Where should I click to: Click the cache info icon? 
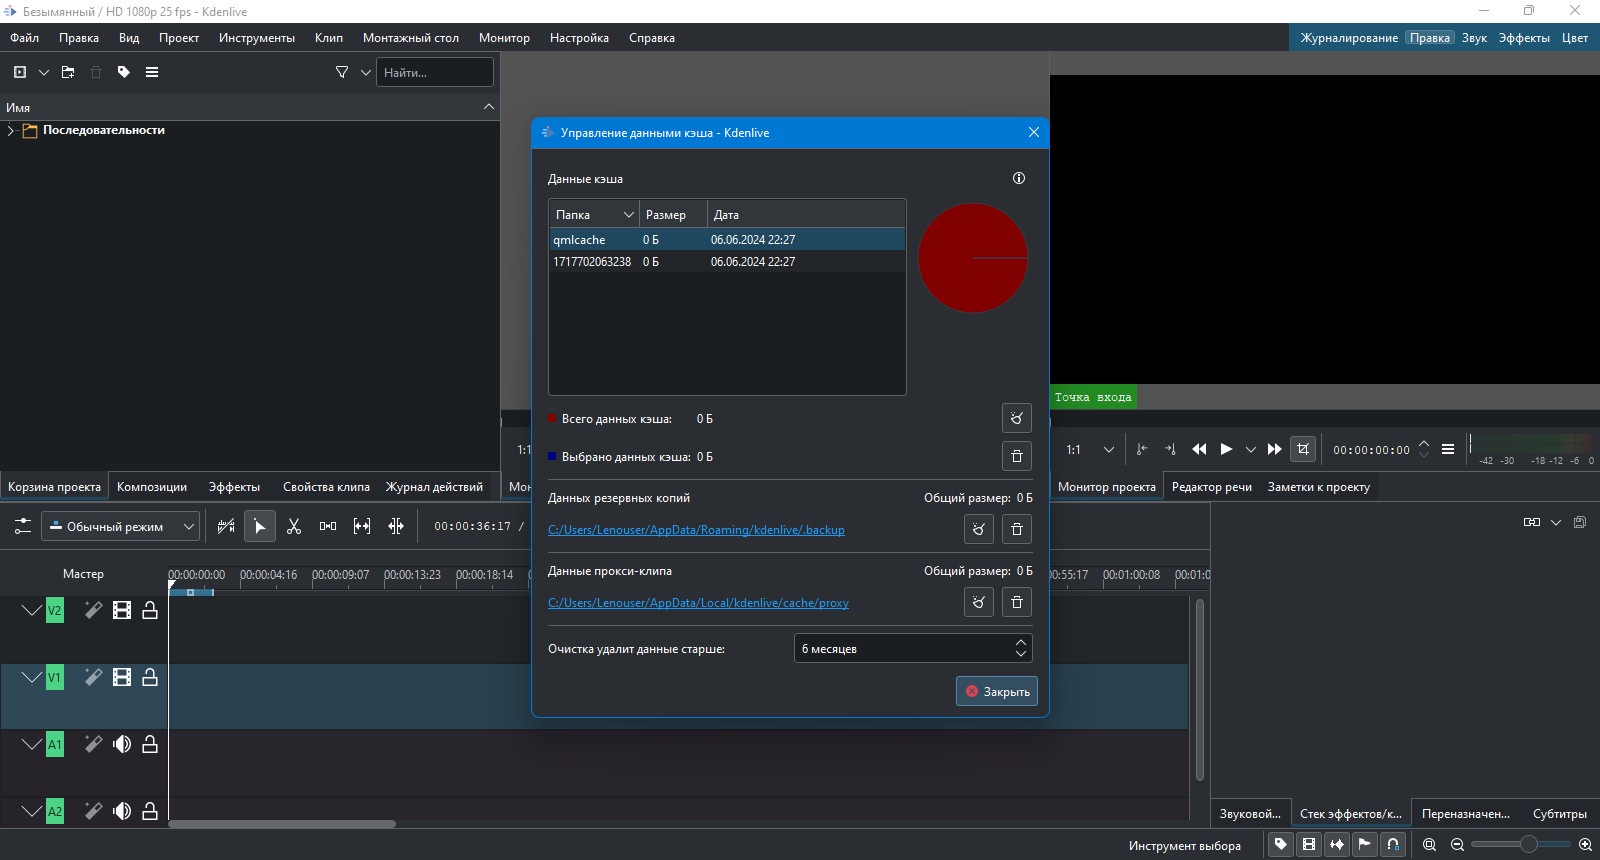tap(1019, 178)
